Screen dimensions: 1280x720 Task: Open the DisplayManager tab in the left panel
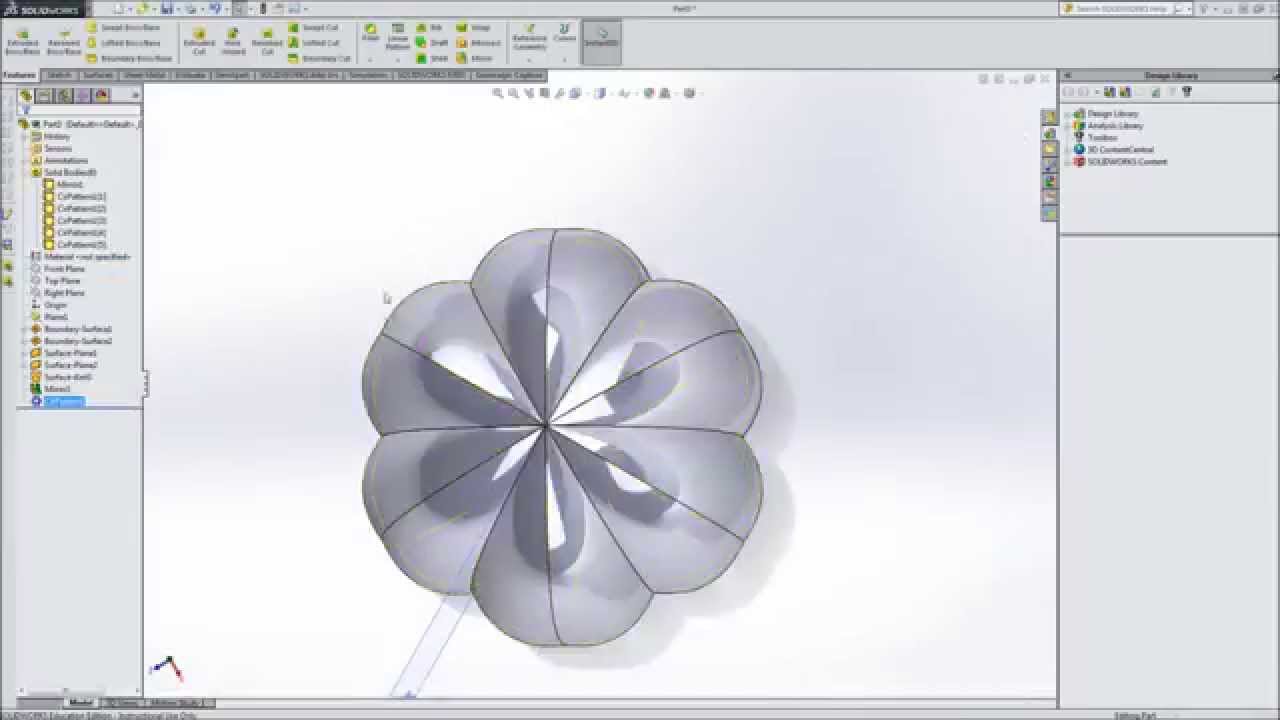click(101, 96)
